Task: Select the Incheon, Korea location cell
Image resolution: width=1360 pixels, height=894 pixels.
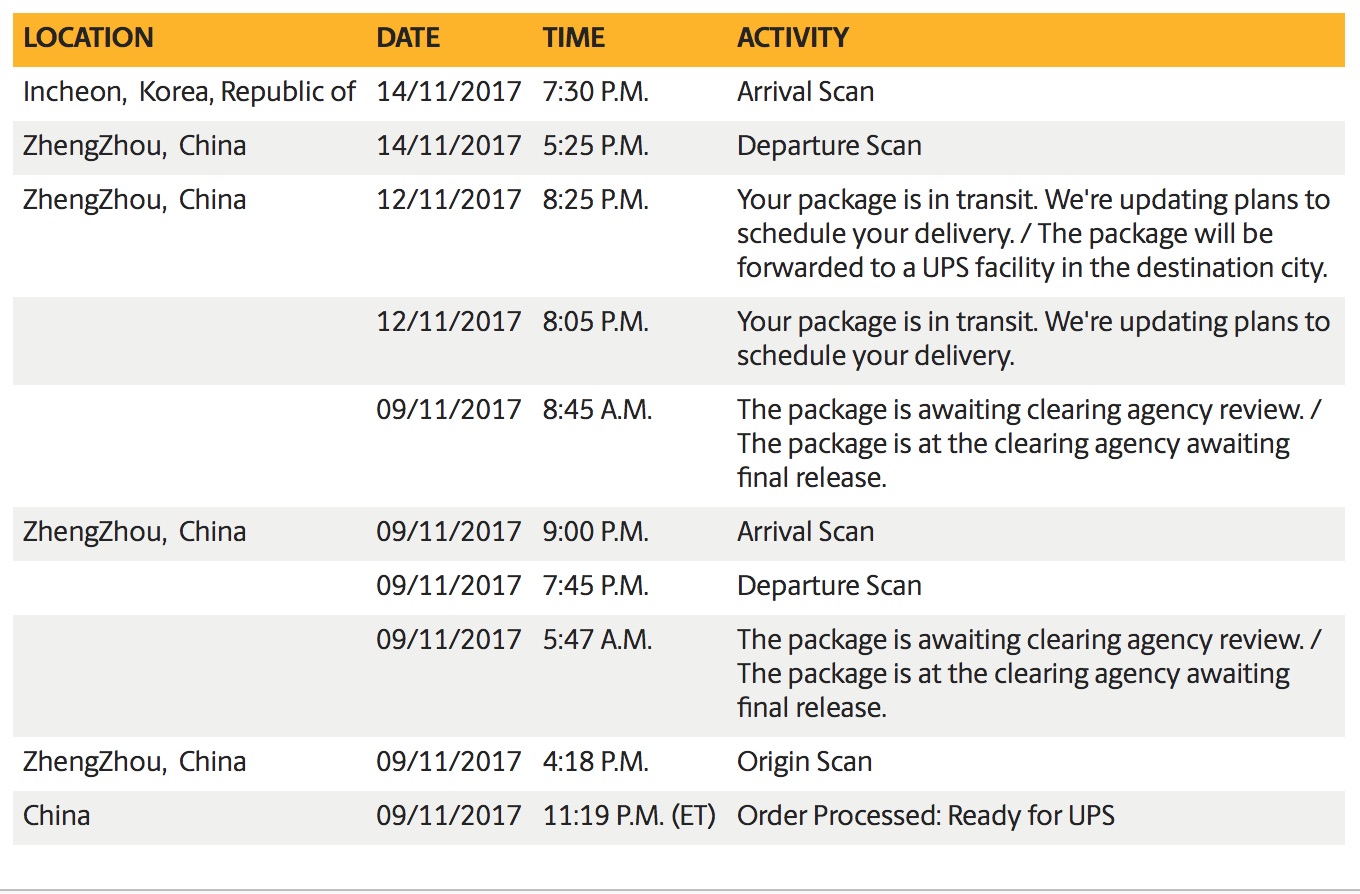Action: tap(189, 92)
